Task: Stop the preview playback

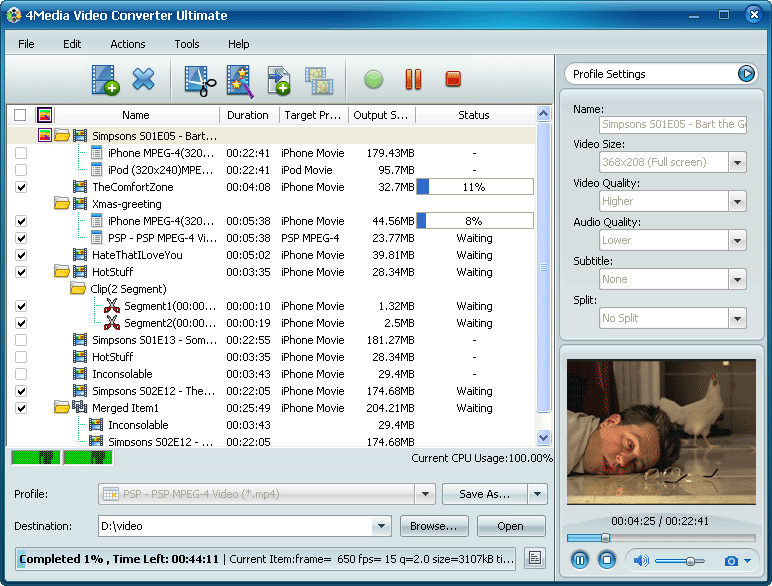Action: 607,560
